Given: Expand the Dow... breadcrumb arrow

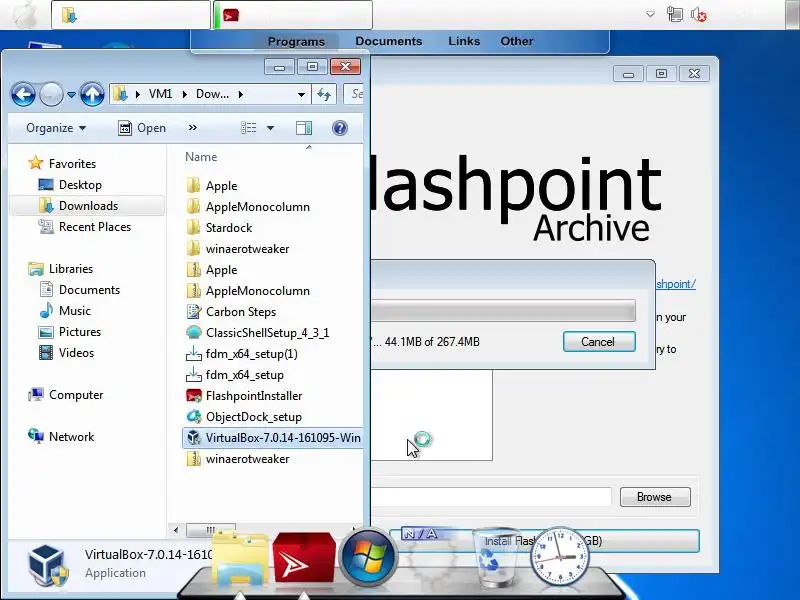Looking at the screenshot, I should point(240,94).
